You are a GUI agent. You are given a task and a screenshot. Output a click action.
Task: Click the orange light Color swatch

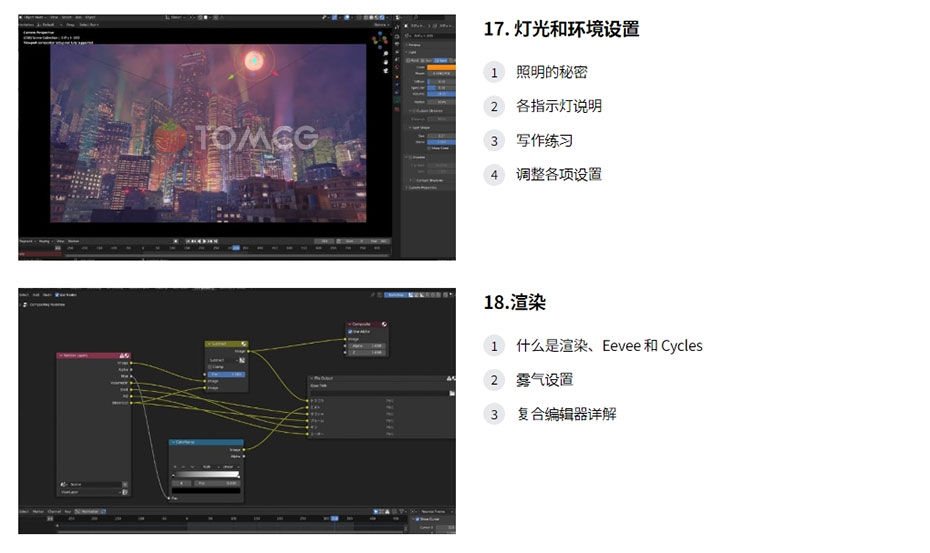(441, 68)
